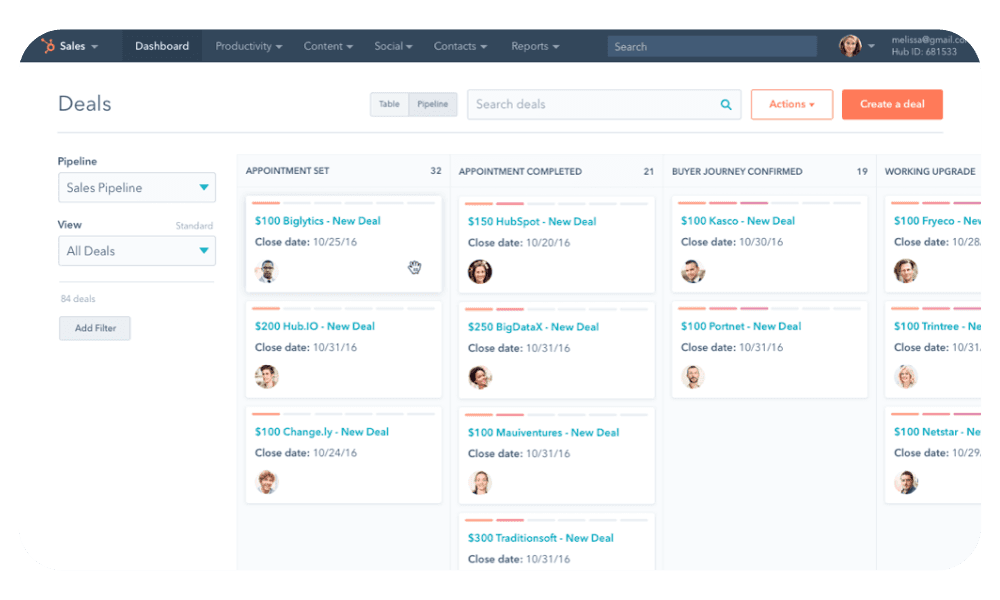Click the Create a deal button
1000x600 pixels.
892,104
